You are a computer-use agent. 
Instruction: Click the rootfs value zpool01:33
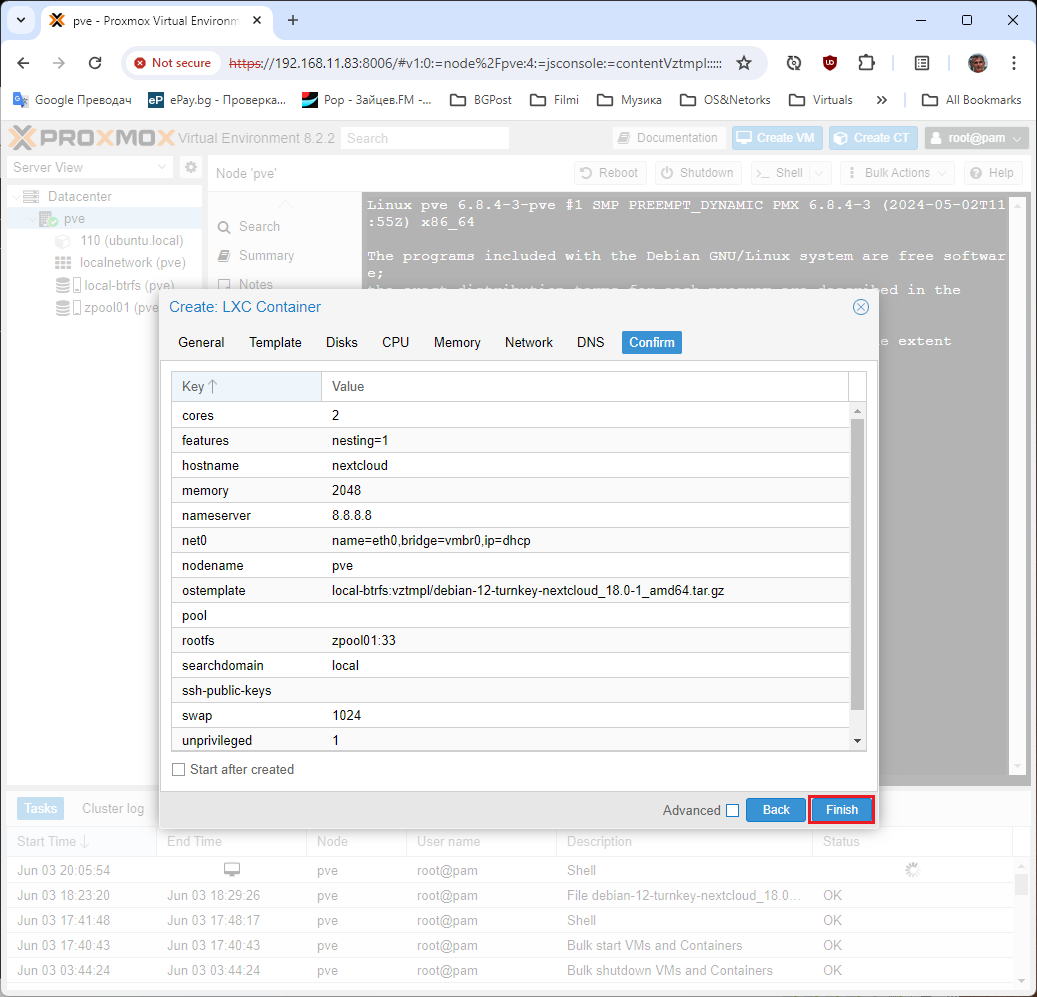pyautogui.click(x=364, y=641)
